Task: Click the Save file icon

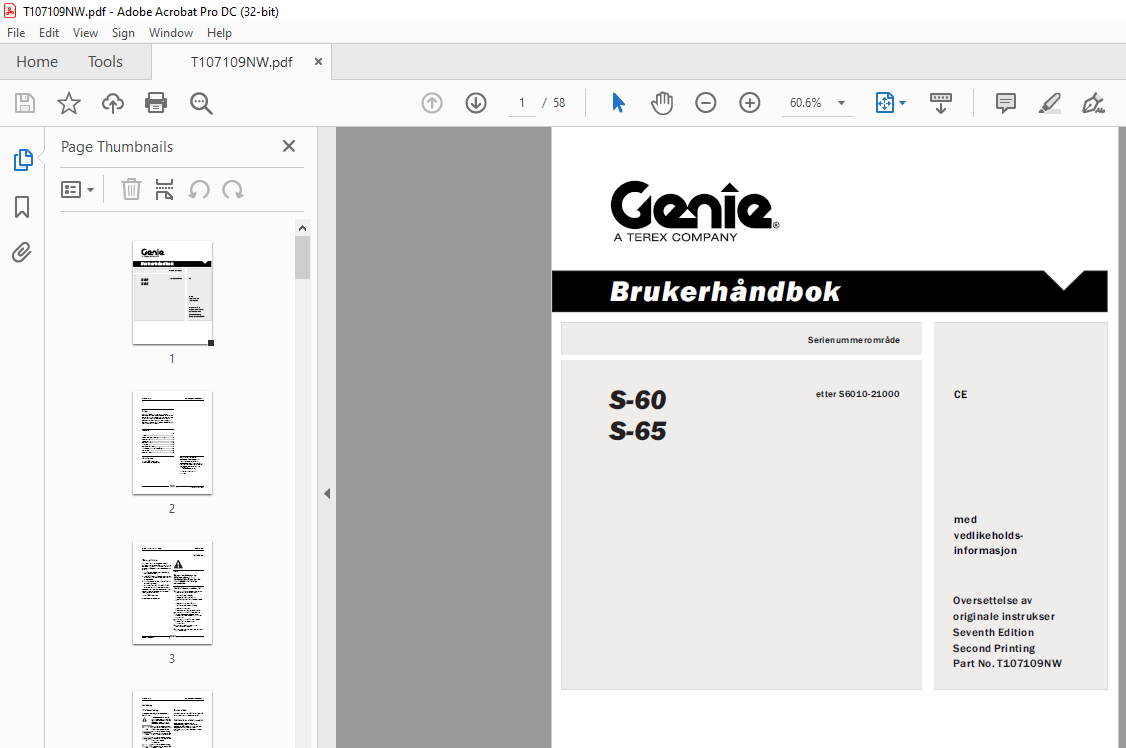Action: click(25, 103)
